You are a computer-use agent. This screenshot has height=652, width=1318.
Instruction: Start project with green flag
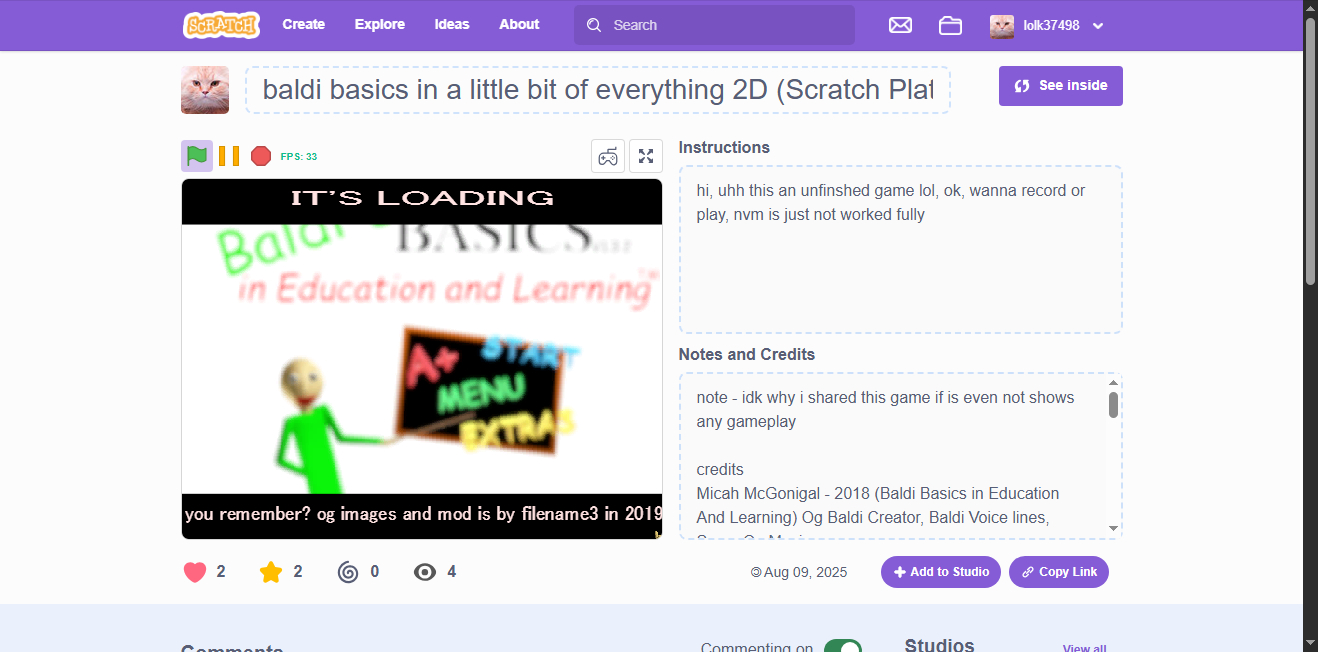click(197, 156)
